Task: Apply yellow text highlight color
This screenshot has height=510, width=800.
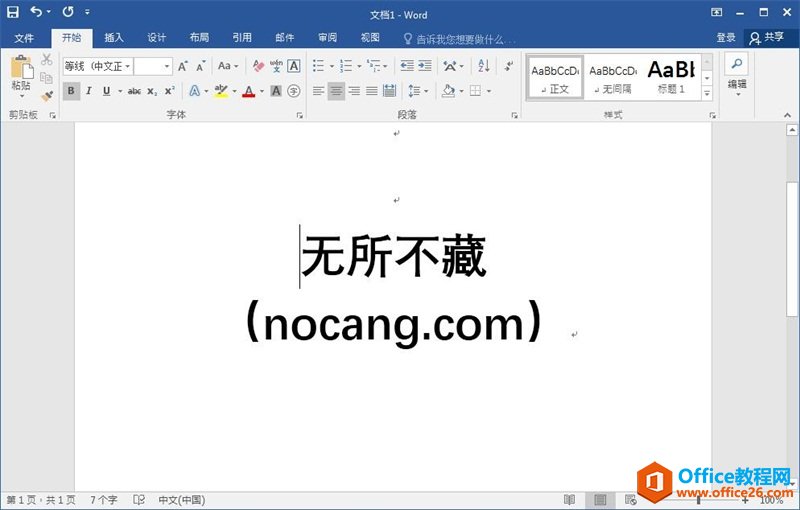Action: [221, 91]
